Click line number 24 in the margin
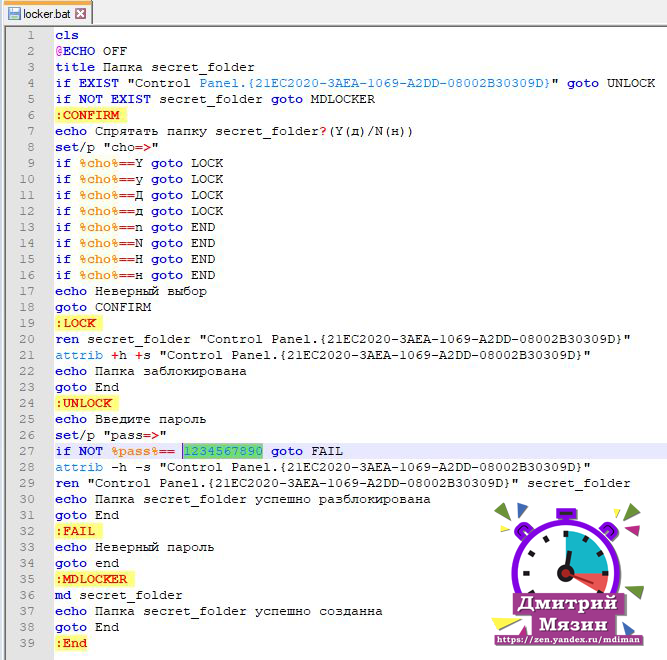This screenshot has width=667, height=660. point(27,403)
